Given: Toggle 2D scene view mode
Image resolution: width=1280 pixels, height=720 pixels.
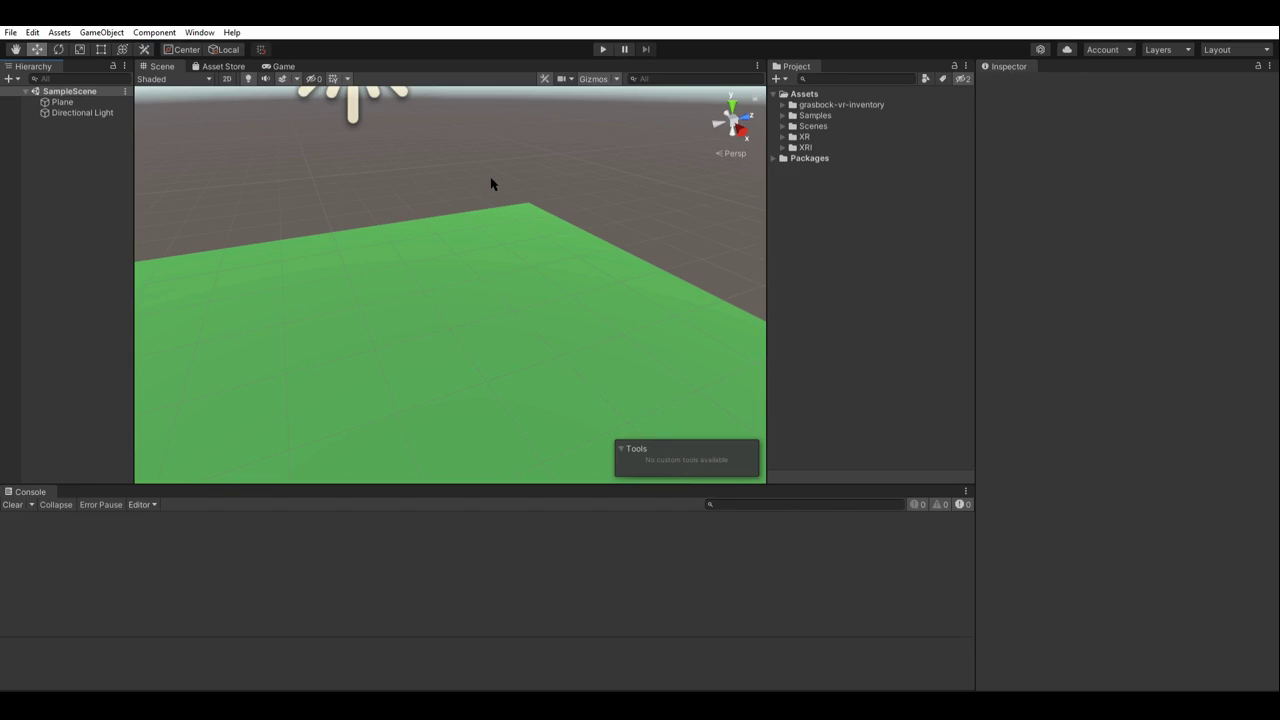Looking at the screenshot, I should [227, 79].
